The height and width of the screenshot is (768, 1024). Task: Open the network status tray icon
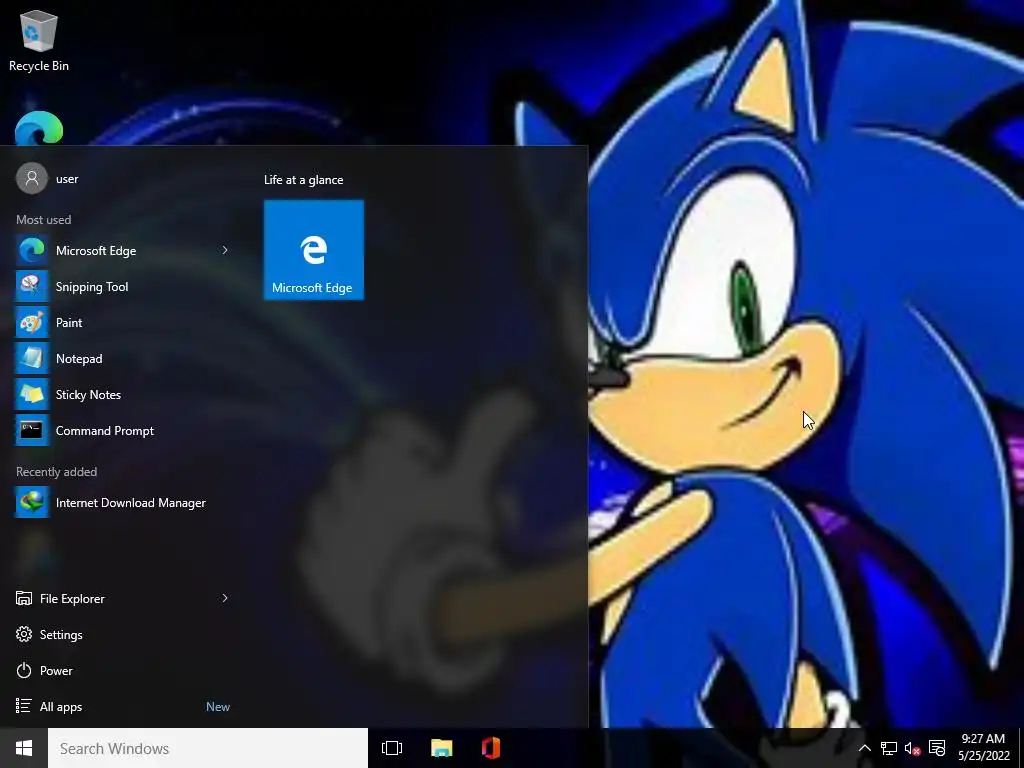coord(888,748)
